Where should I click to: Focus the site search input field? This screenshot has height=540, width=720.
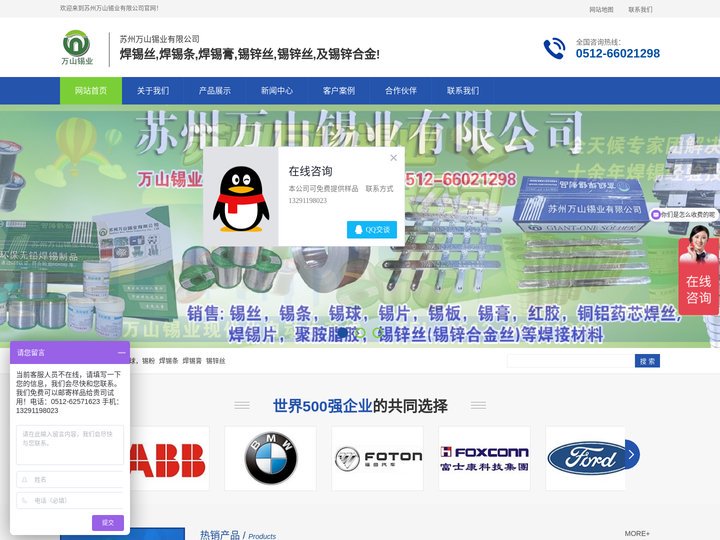click(571, 361)
